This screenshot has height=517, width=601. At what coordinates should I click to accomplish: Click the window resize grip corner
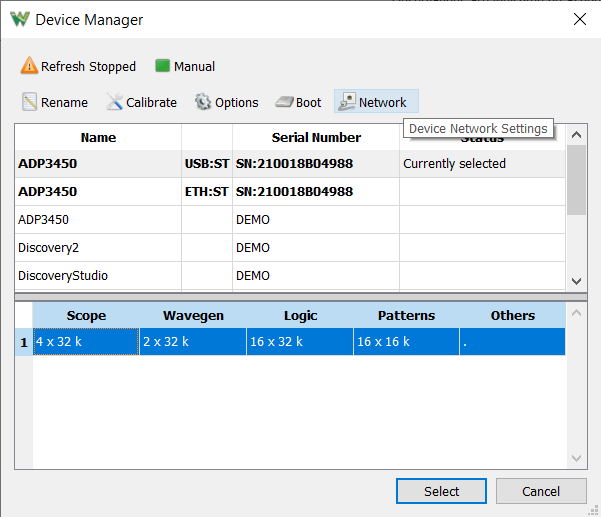coord(593,510)
